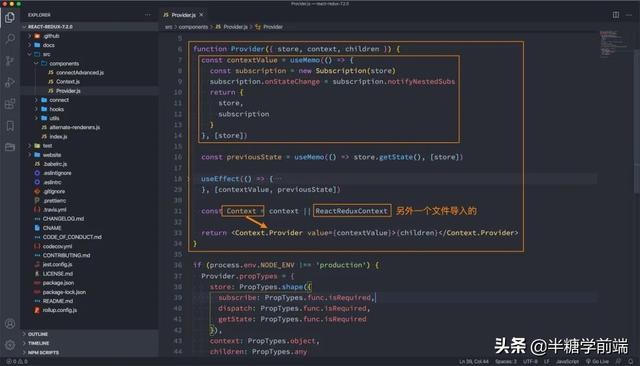Open the Project Manager folder icon
Screen dimensions: 640x366
coord(10,147)
